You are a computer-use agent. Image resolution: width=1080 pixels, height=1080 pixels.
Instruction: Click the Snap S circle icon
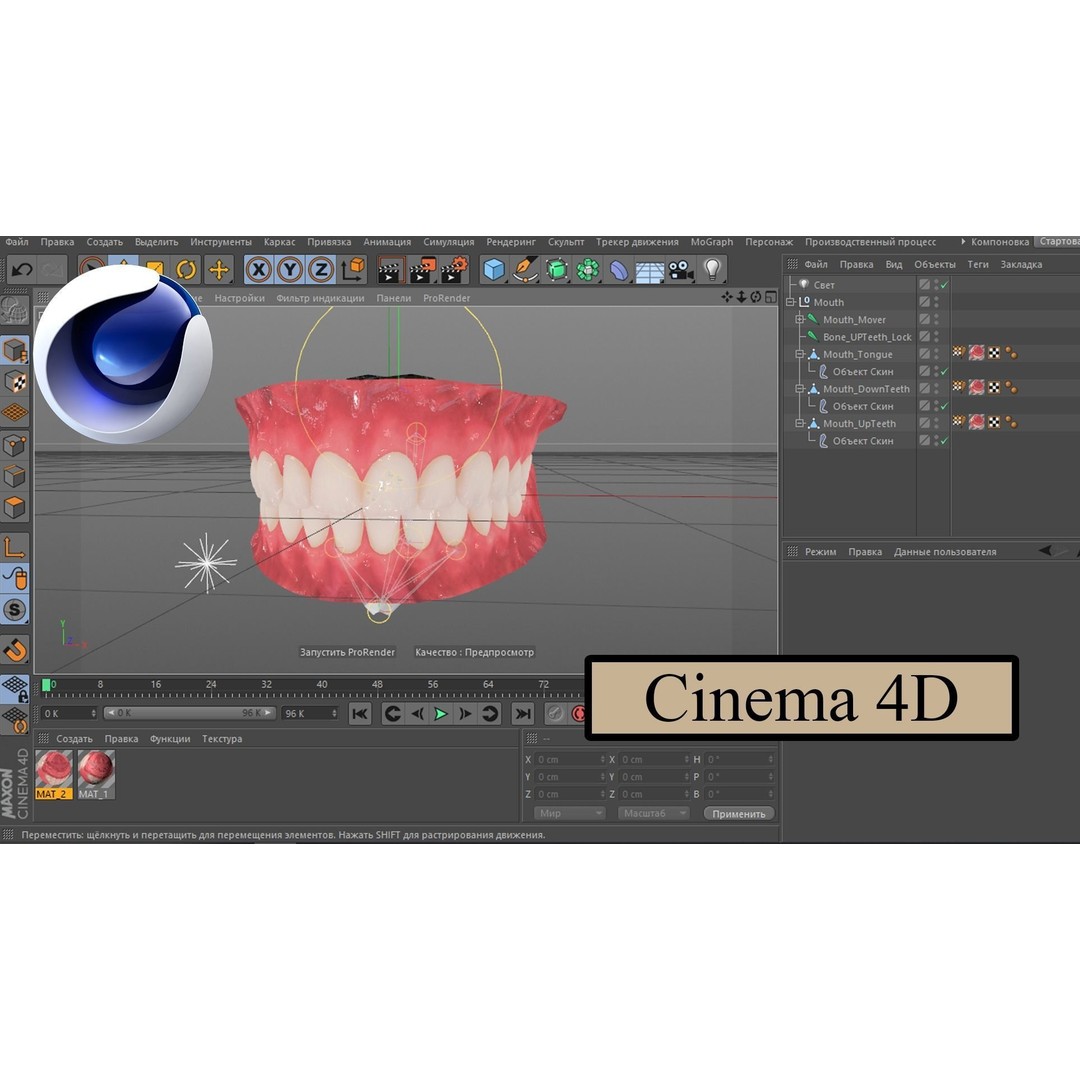tap(14, 610)
